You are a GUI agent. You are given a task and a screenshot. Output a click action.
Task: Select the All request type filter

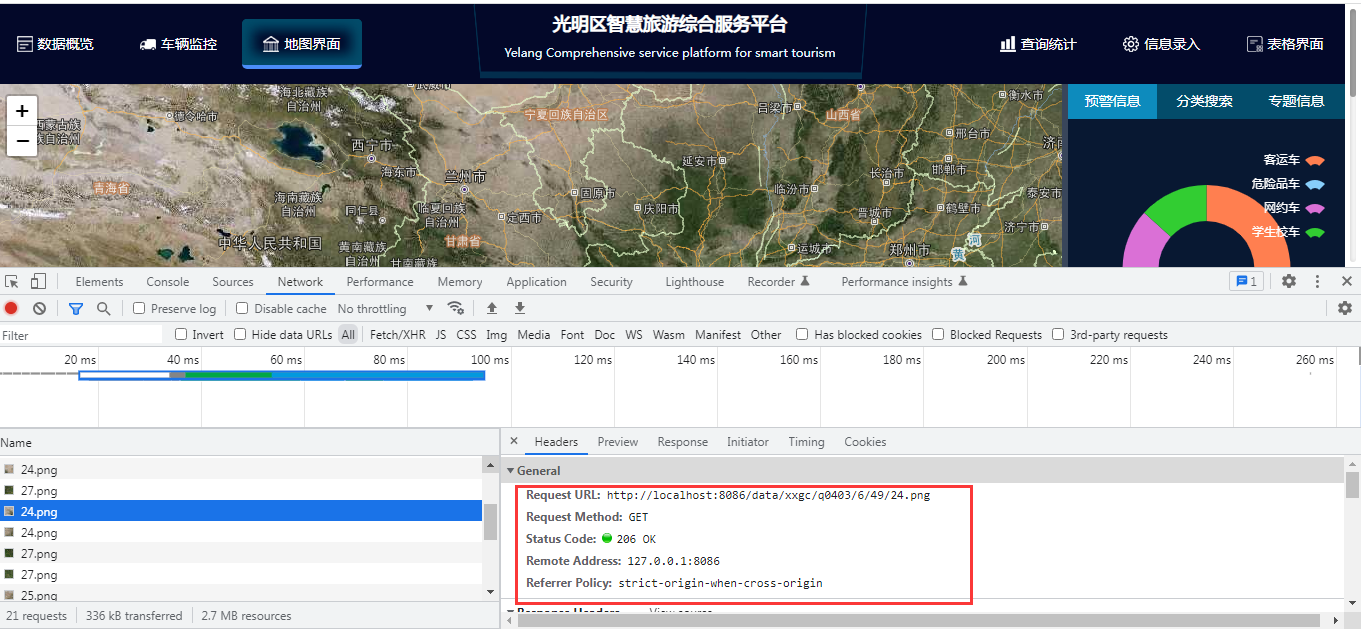click(348, 335)
